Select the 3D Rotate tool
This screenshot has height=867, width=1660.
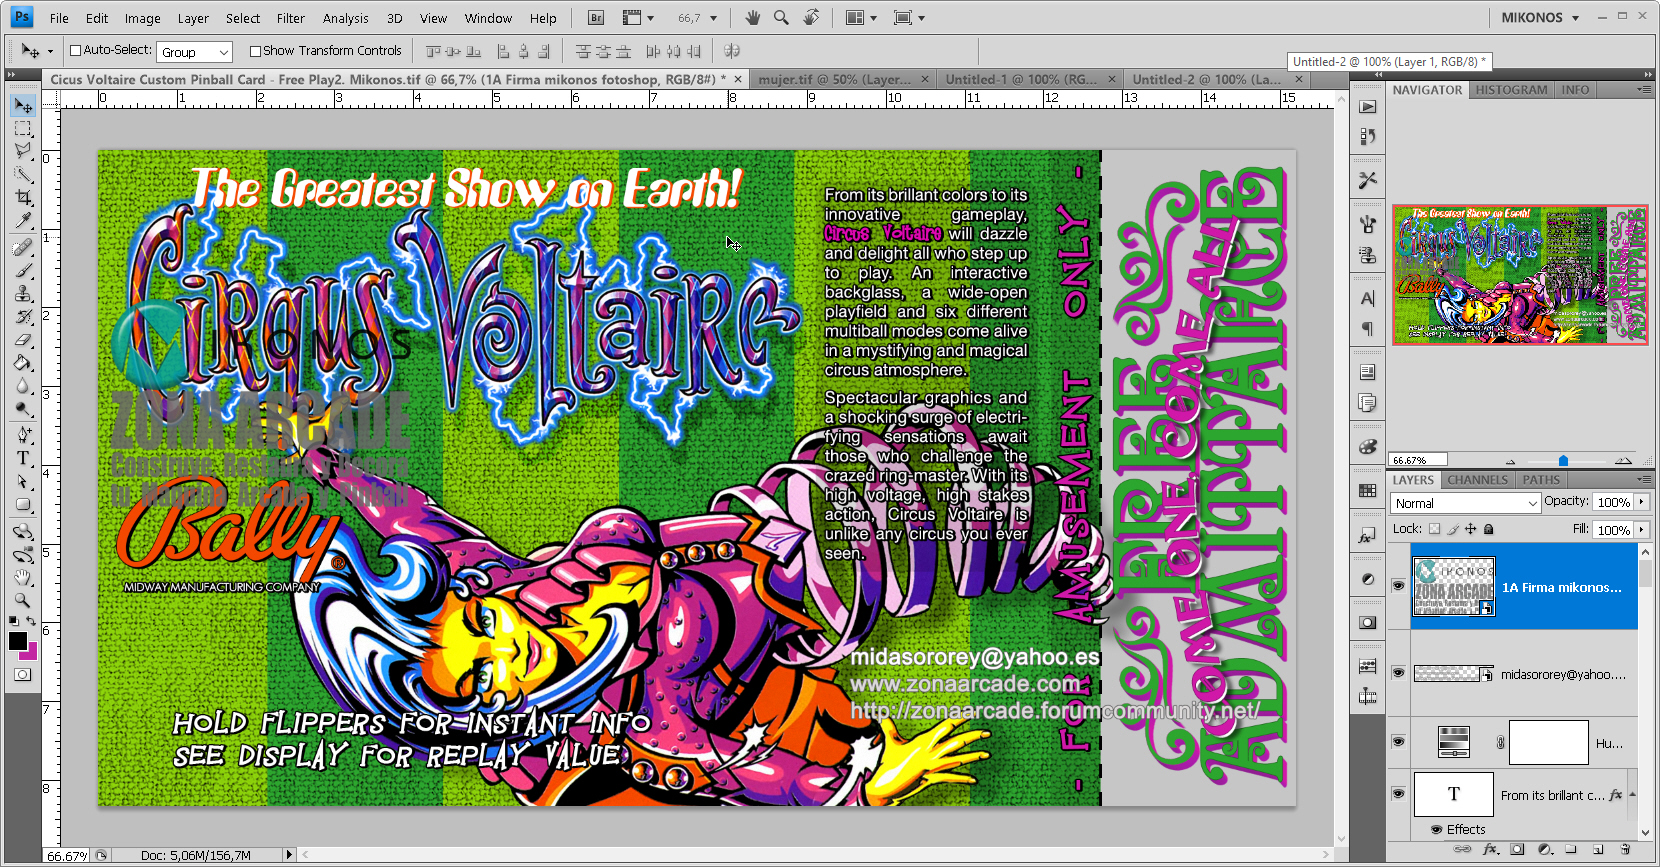tap(23, 532)
